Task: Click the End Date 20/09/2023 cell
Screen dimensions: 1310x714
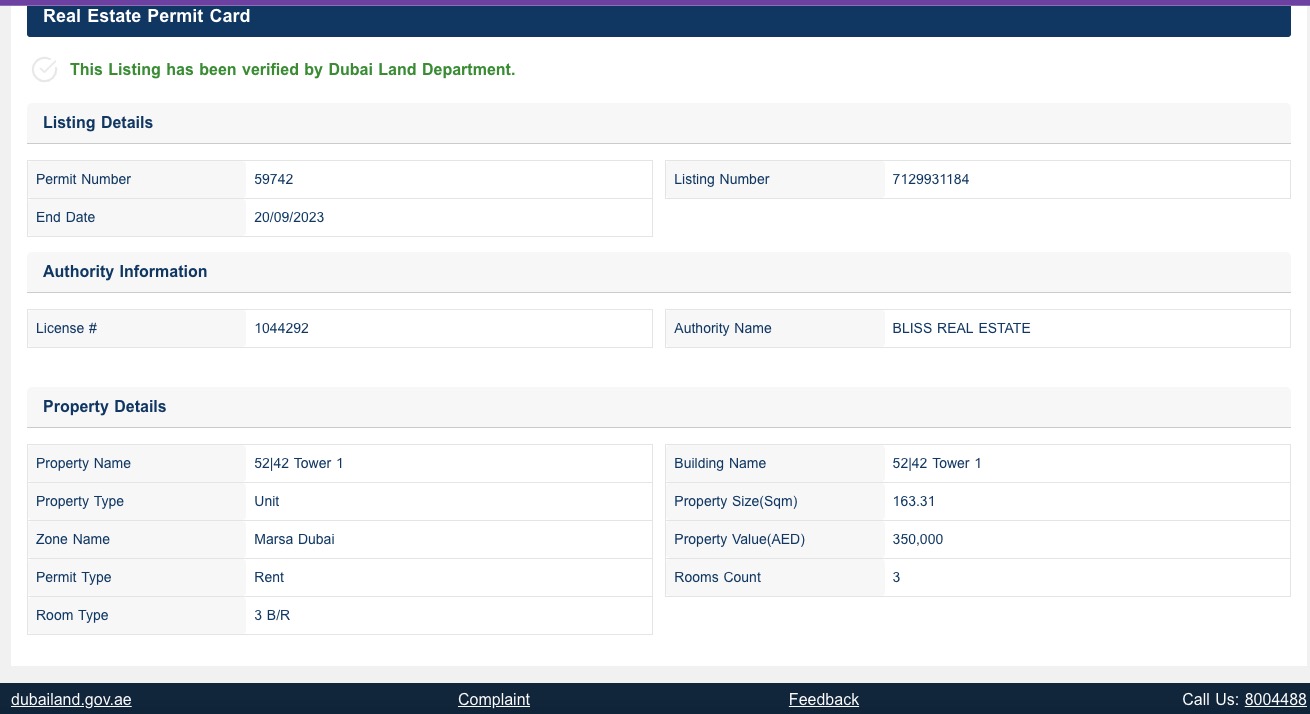Action: point(289,217)
